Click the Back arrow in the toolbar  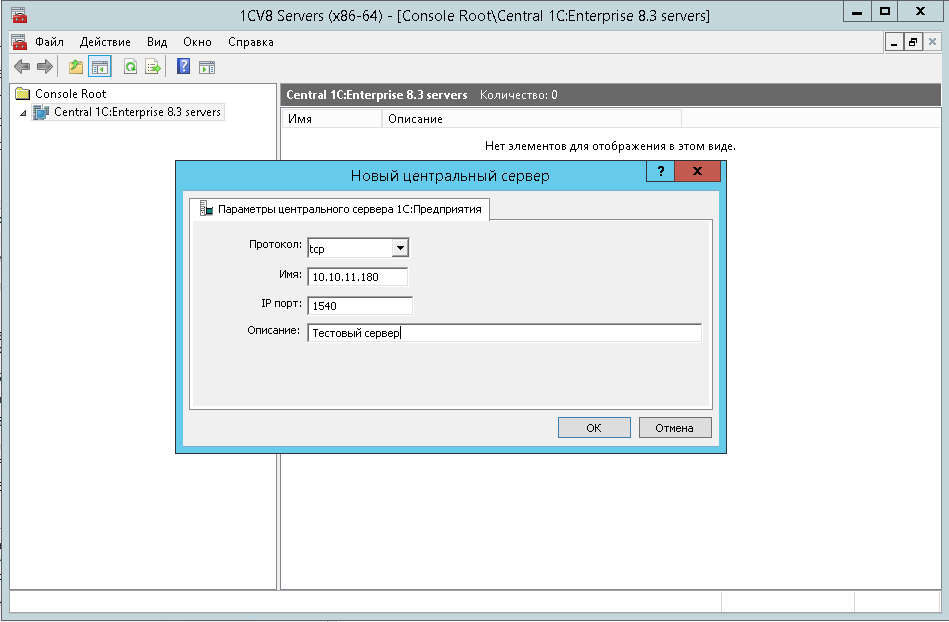(x=21, y=67)
